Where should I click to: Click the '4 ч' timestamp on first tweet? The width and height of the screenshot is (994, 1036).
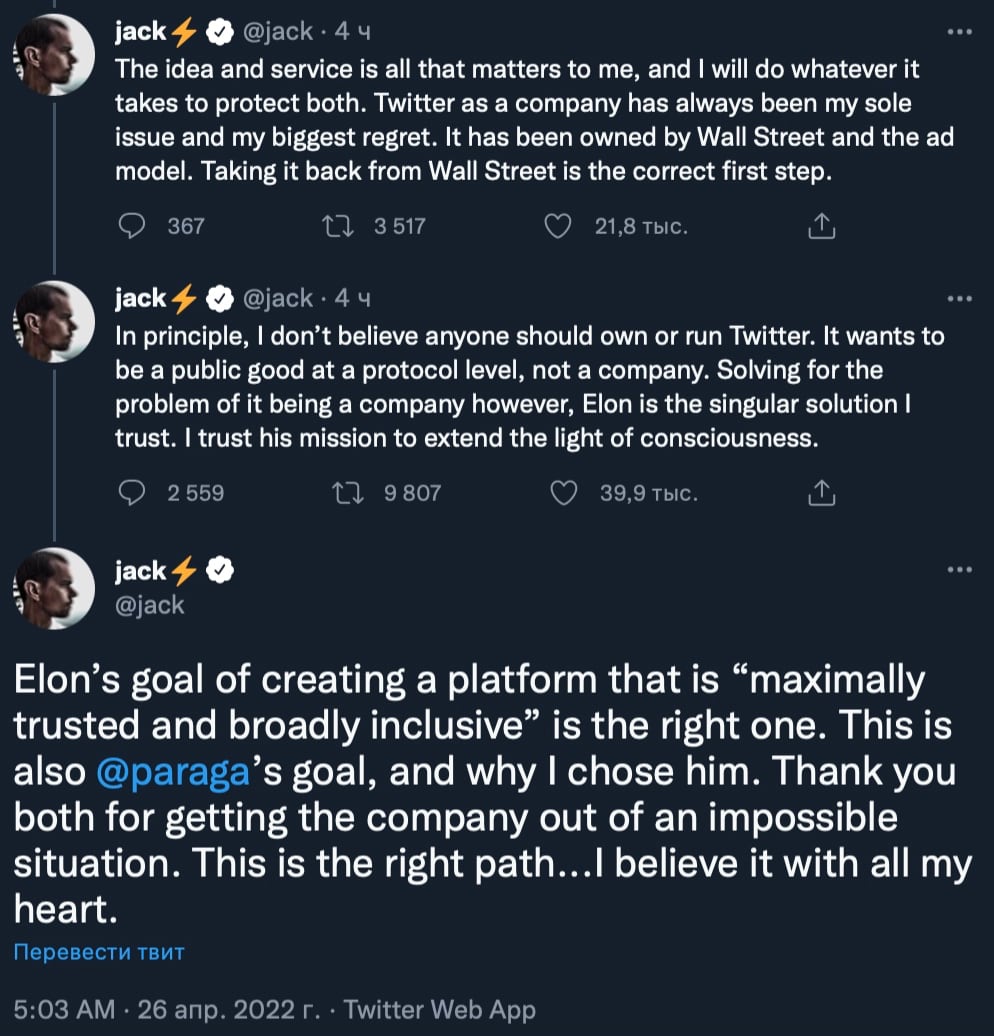click(352, 33)
